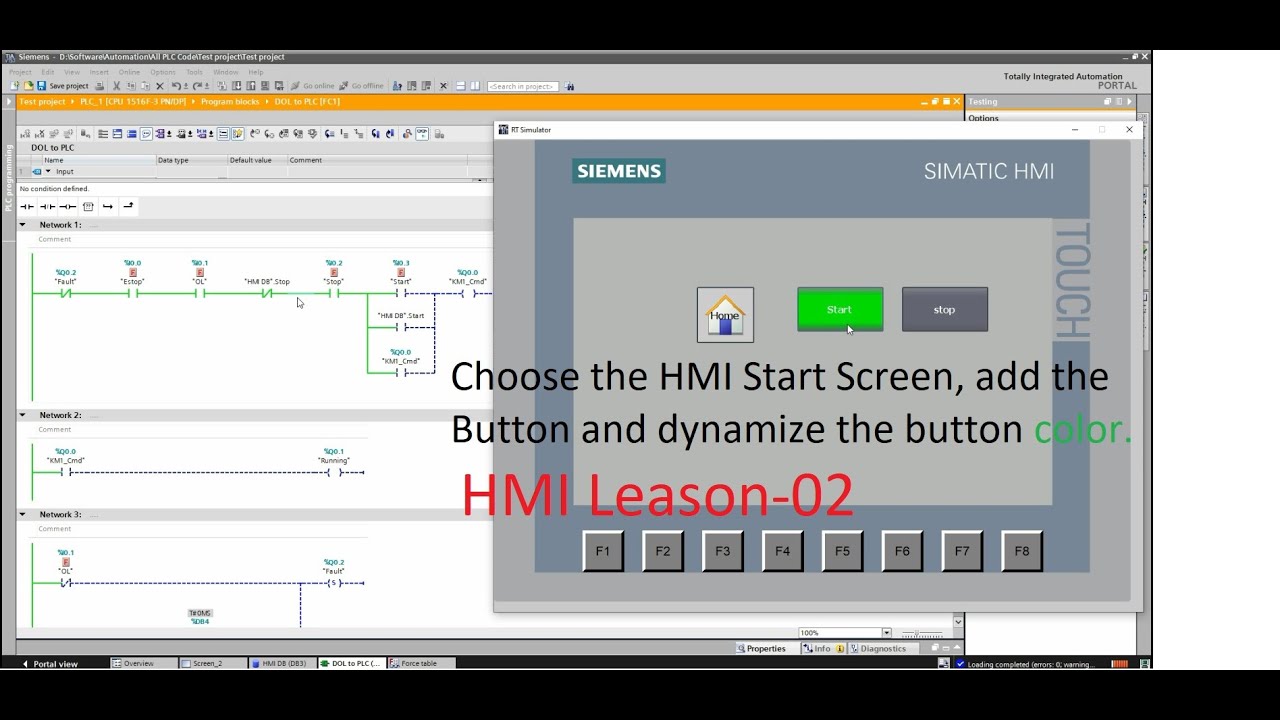Close all networks icon in editor toolbar

pos(132,134)
